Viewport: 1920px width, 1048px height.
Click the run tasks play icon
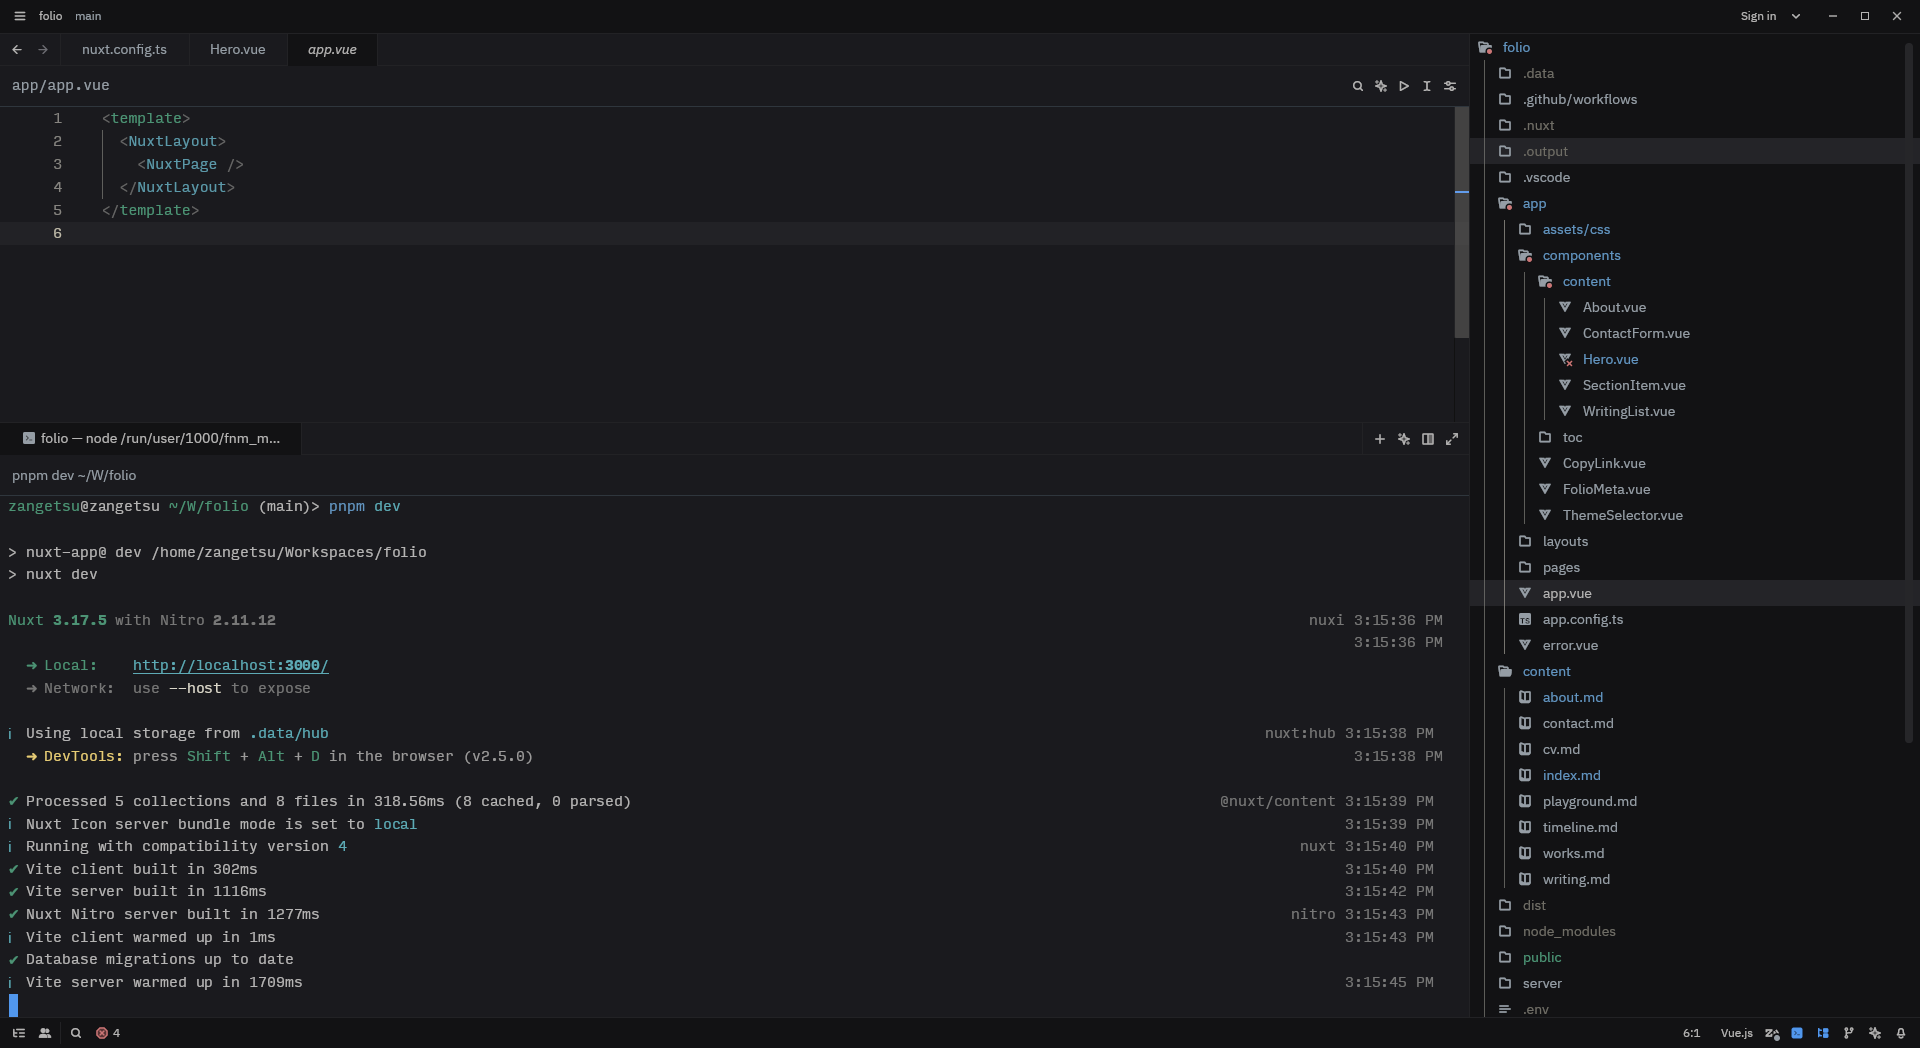click(1404, 86)
